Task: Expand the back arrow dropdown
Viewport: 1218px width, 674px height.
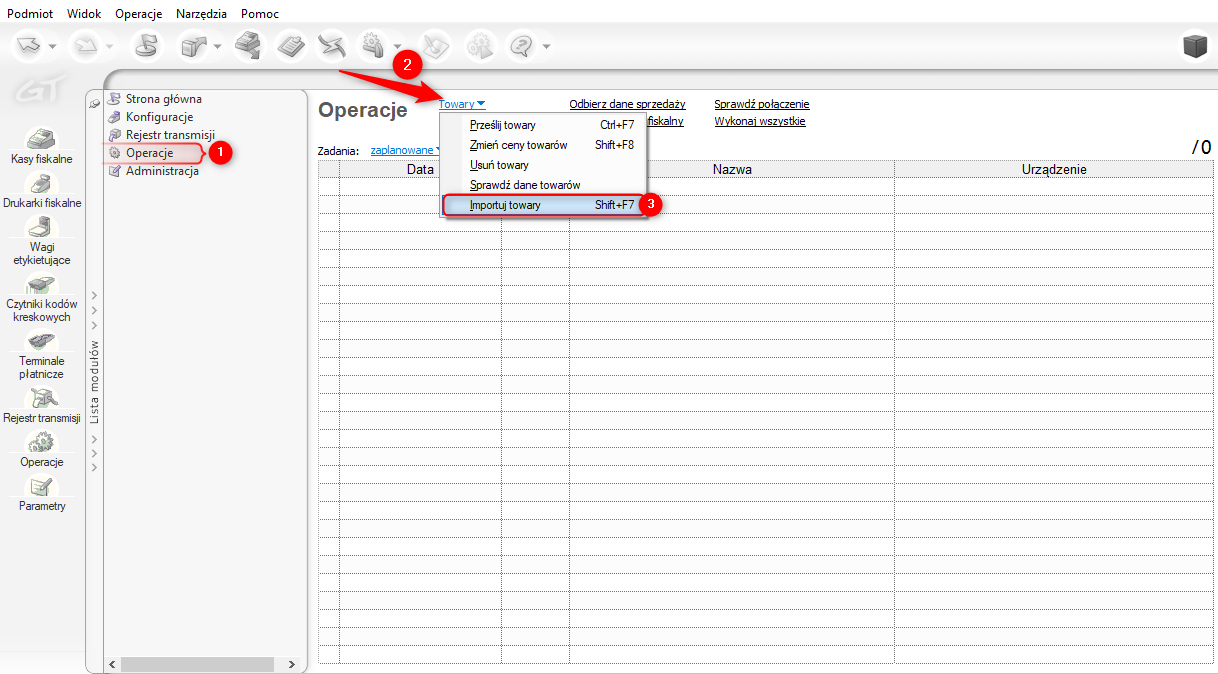Action: coord(52,46)
